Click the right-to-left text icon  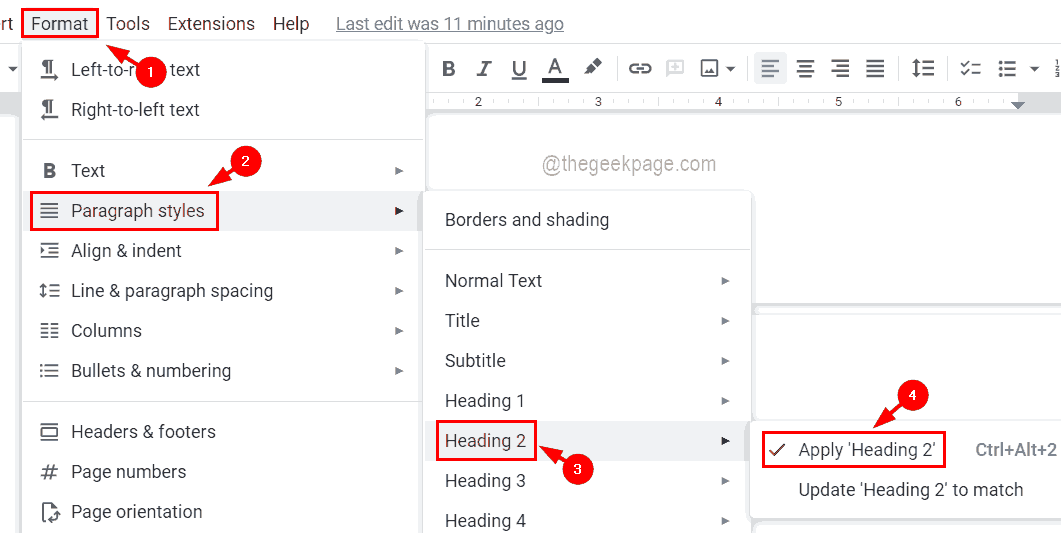point(49,110)
